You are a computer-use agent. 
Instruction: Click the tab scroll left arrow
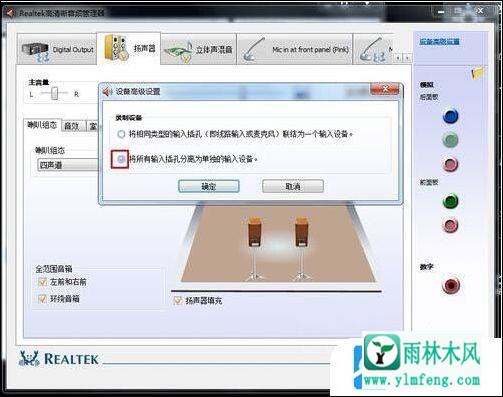(398, 58)
